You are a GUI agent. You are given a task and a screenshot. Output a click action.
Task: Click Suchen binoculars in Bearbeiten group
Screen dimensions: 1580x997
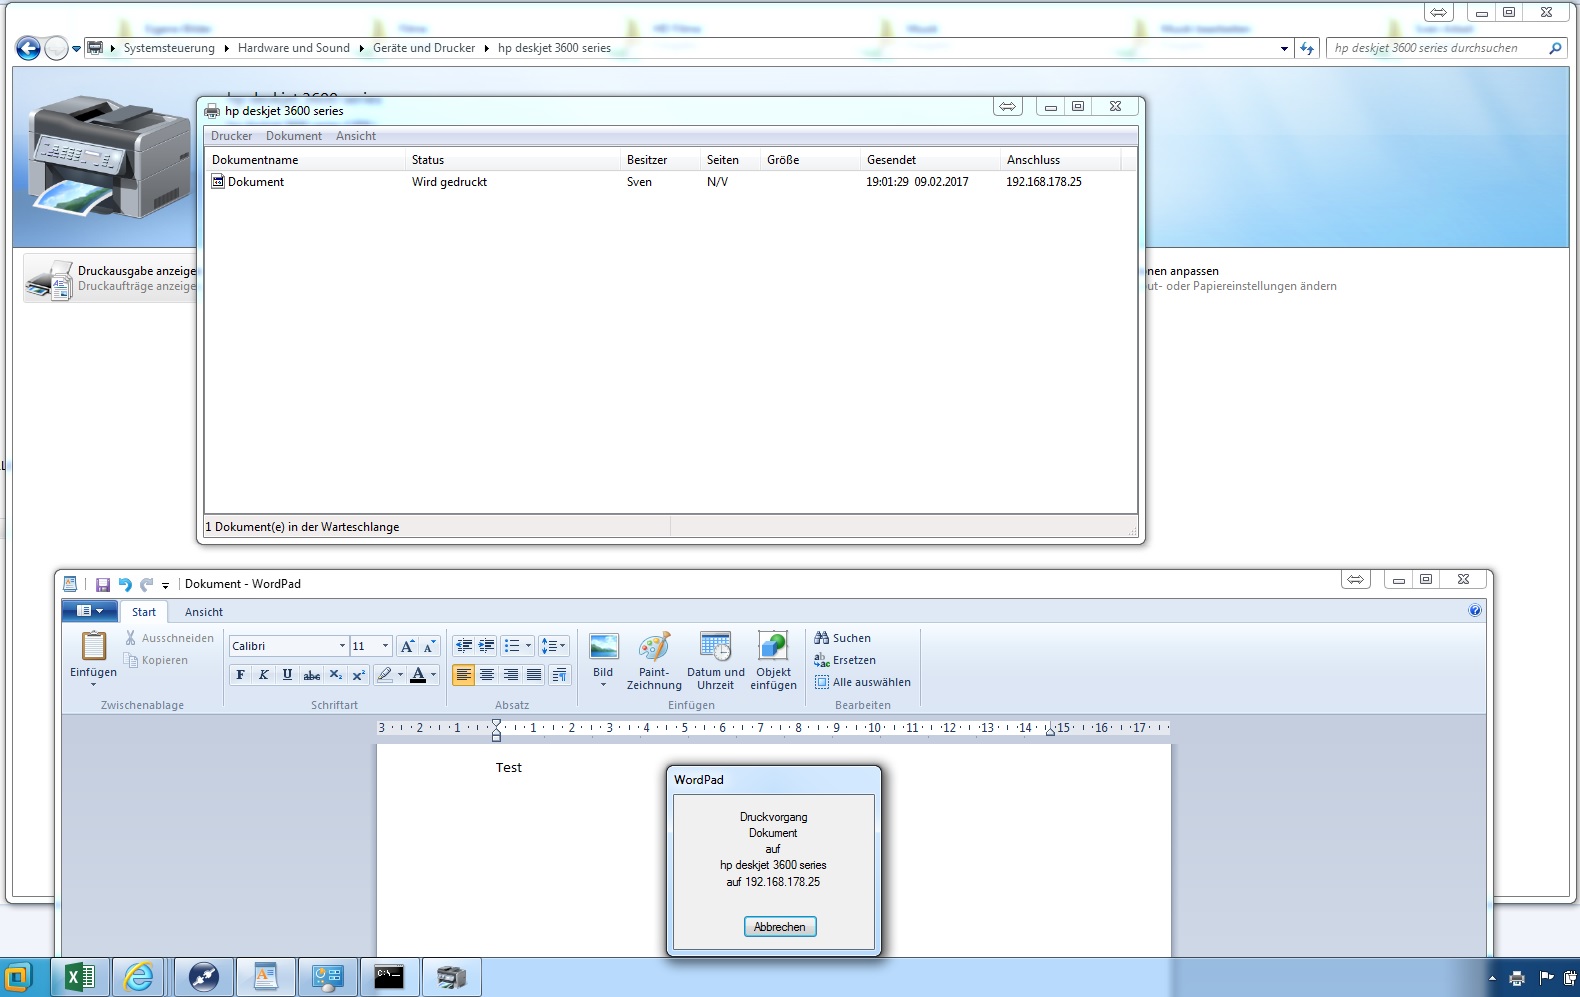[x=842, y=638]
